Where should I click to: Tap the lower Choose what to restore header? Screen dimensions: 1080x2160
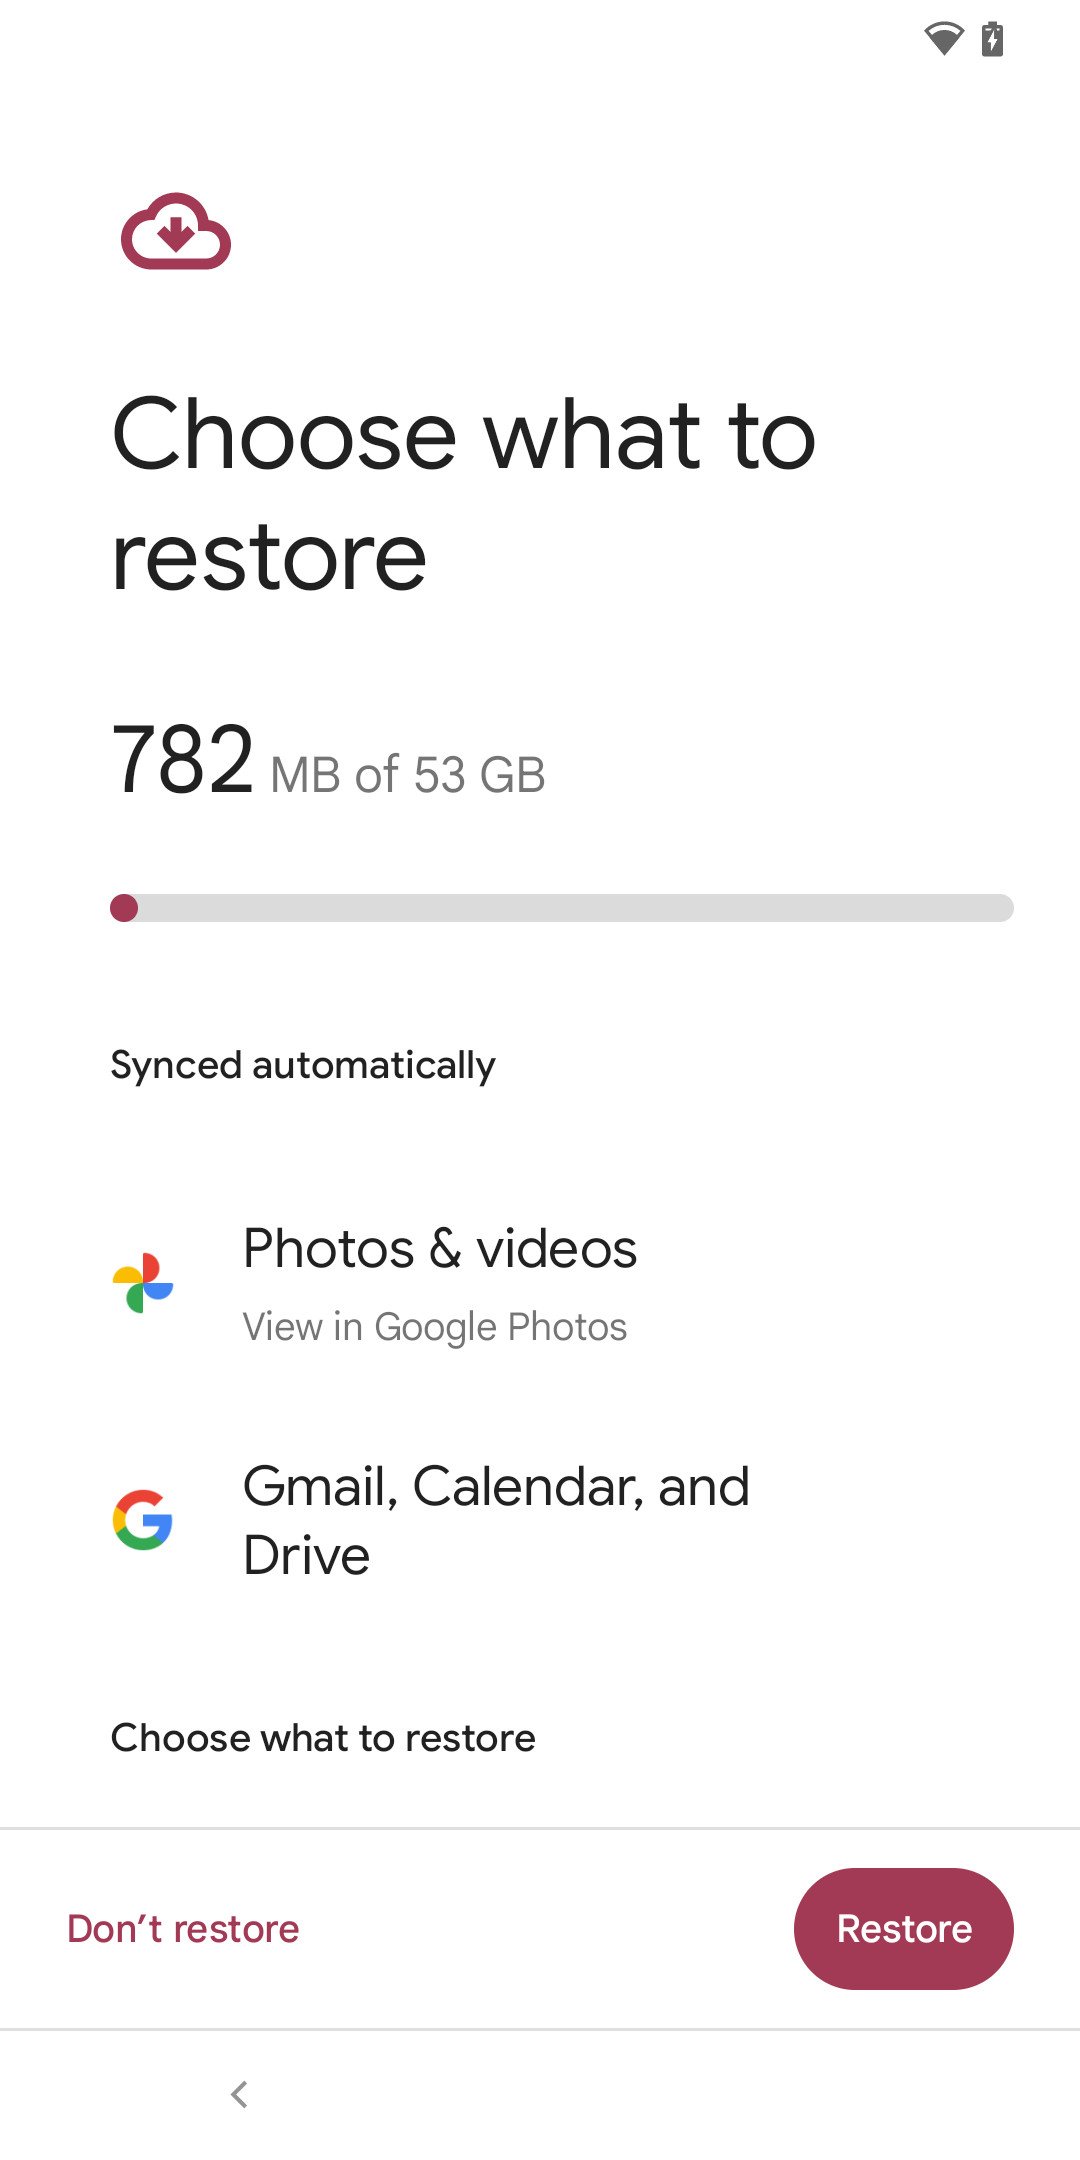coord(323,1738)
